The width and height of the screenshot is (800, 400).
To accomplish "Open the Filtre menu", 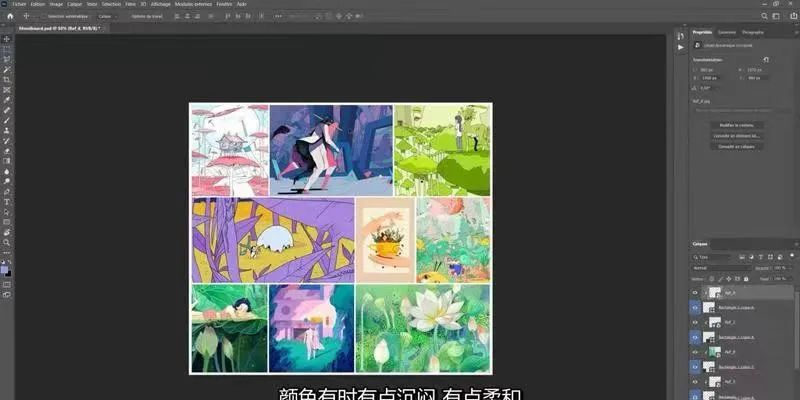I will pos(131,4).
